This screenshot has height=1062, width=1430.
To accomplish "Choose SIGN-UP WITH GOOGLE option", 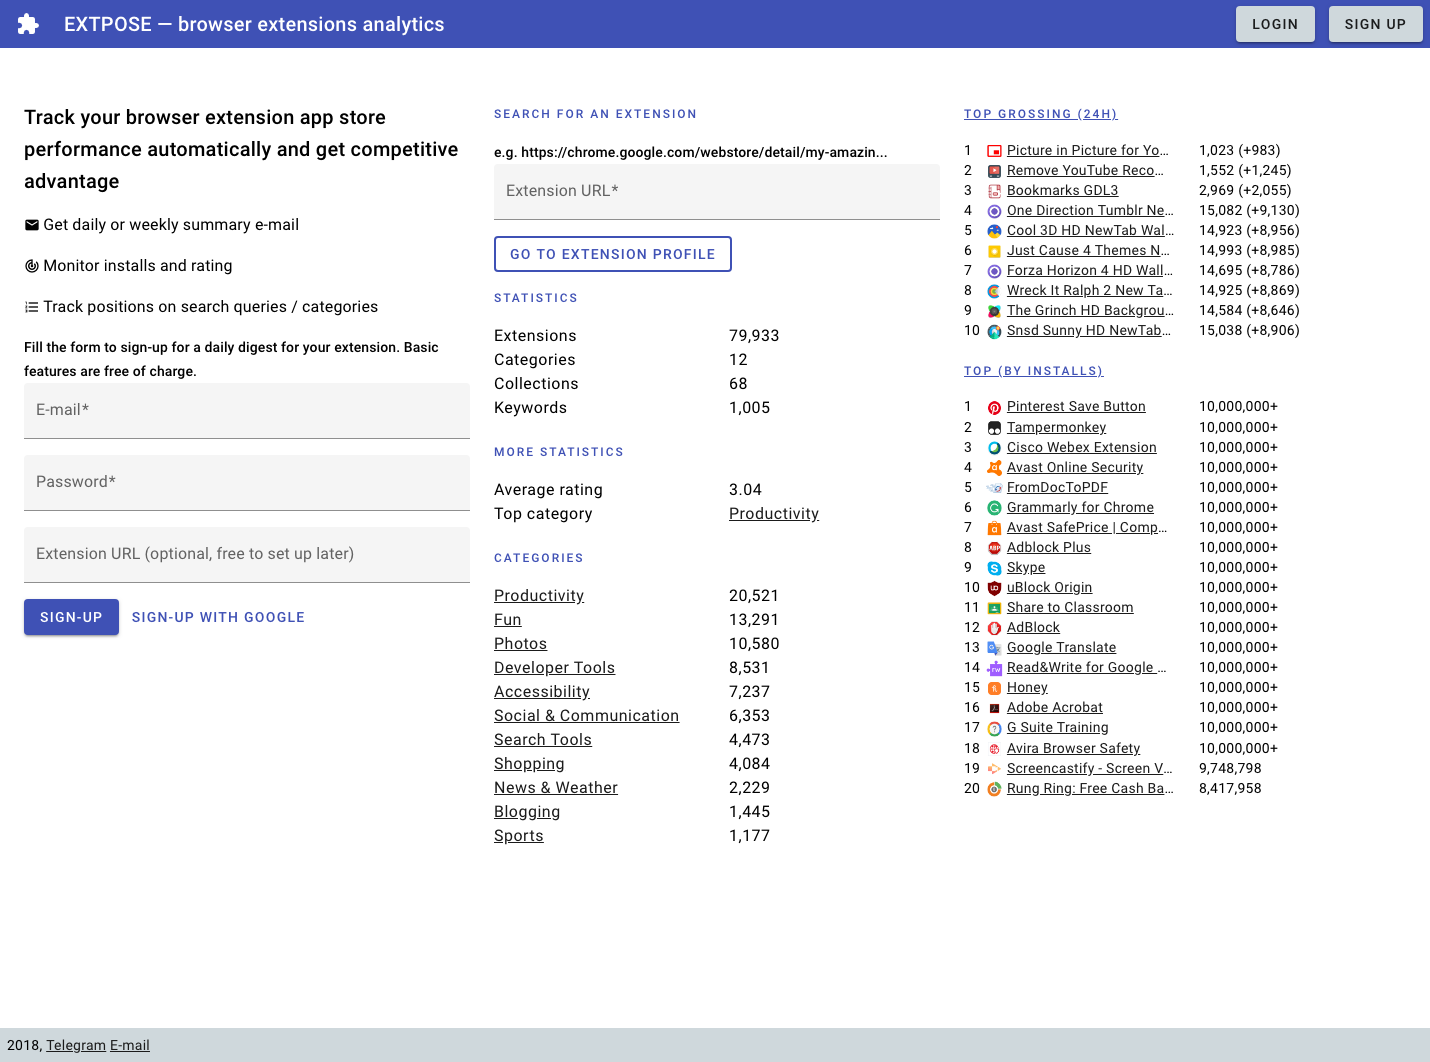I will pyautogui.click(x=218, y=617).
